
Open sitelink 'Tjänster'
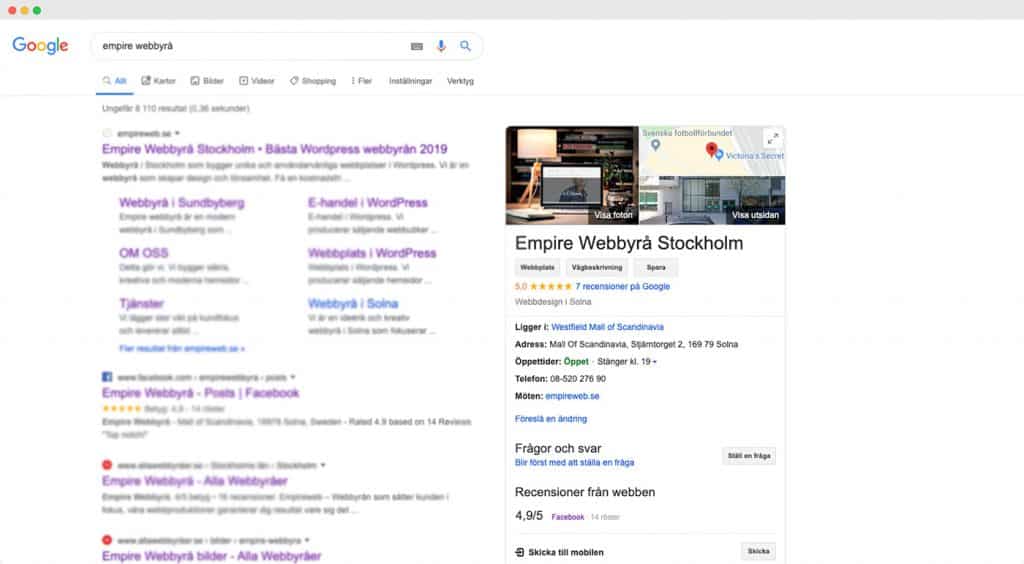(x=141, y=304)
